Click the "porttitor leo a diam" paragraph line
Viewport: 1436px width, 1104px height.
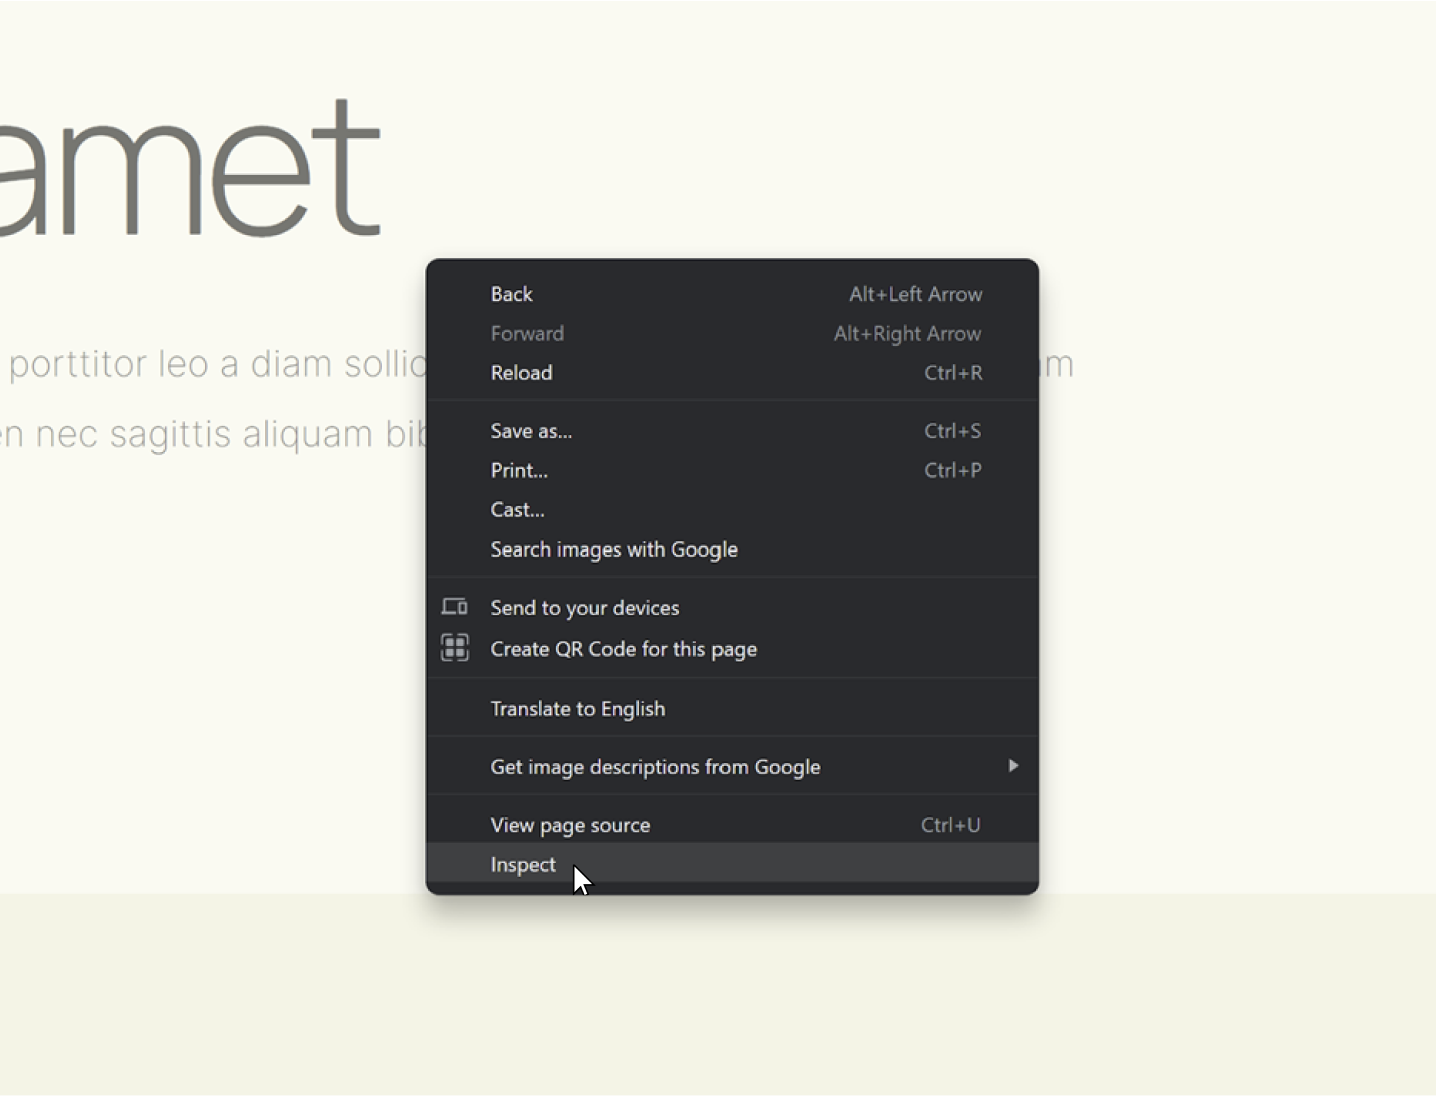[x=215, y=364]
